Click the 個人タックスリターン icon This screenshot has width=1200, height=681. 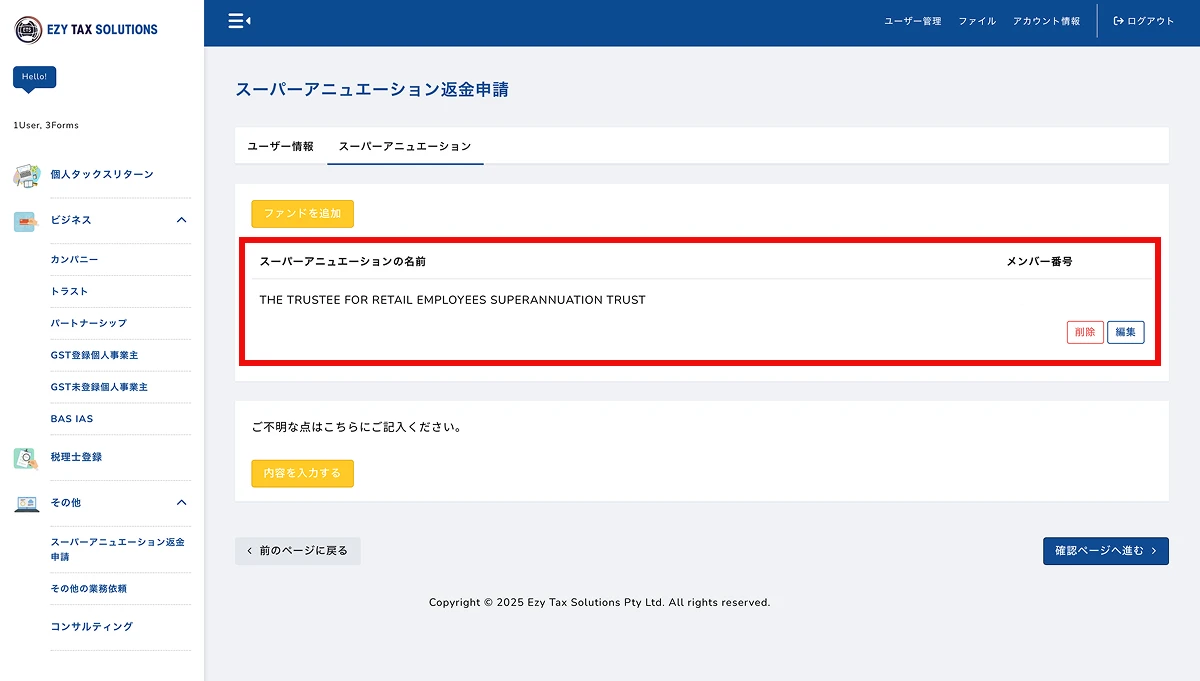pos(27,175)
